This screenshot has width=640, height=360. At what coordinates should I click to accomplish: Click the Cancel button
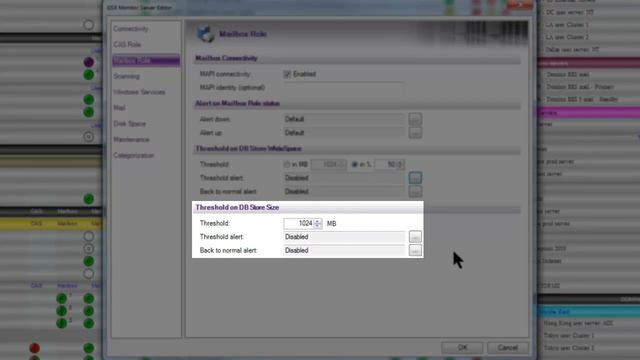[508, 348]
